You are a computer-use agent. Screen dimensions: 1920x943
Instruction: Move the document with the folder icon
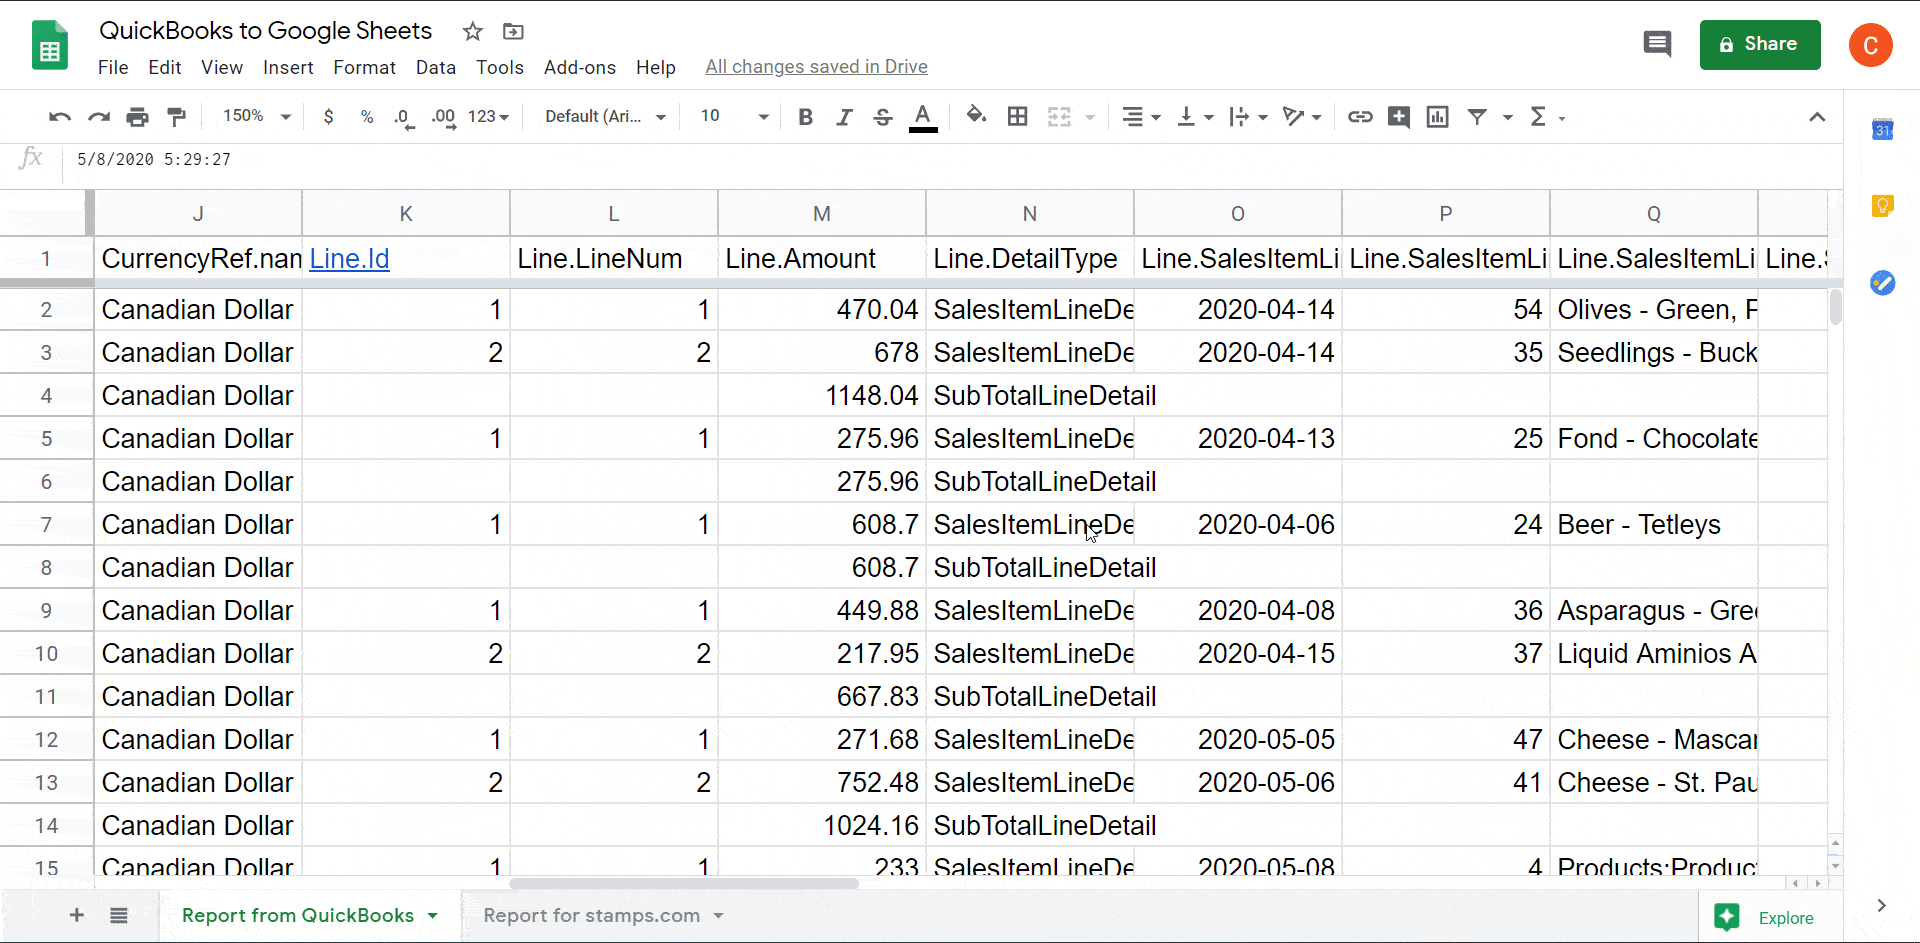tap(513, 31)
